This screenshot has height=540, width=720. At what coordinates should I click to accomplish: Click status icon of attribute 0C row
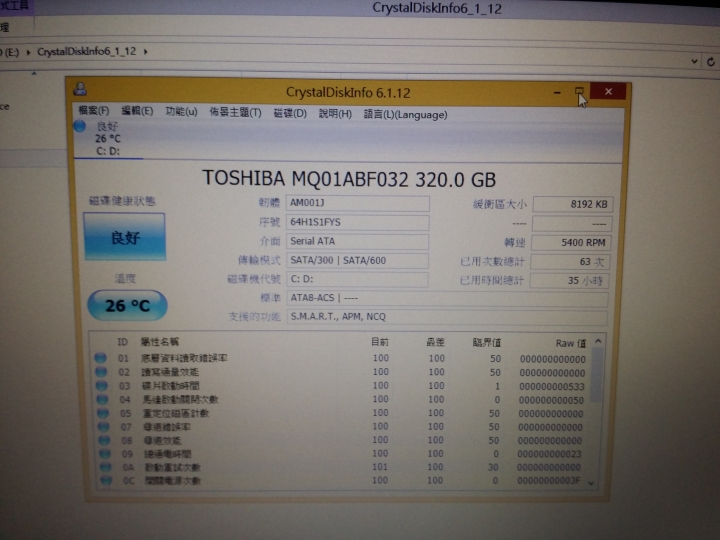point(107,480)
